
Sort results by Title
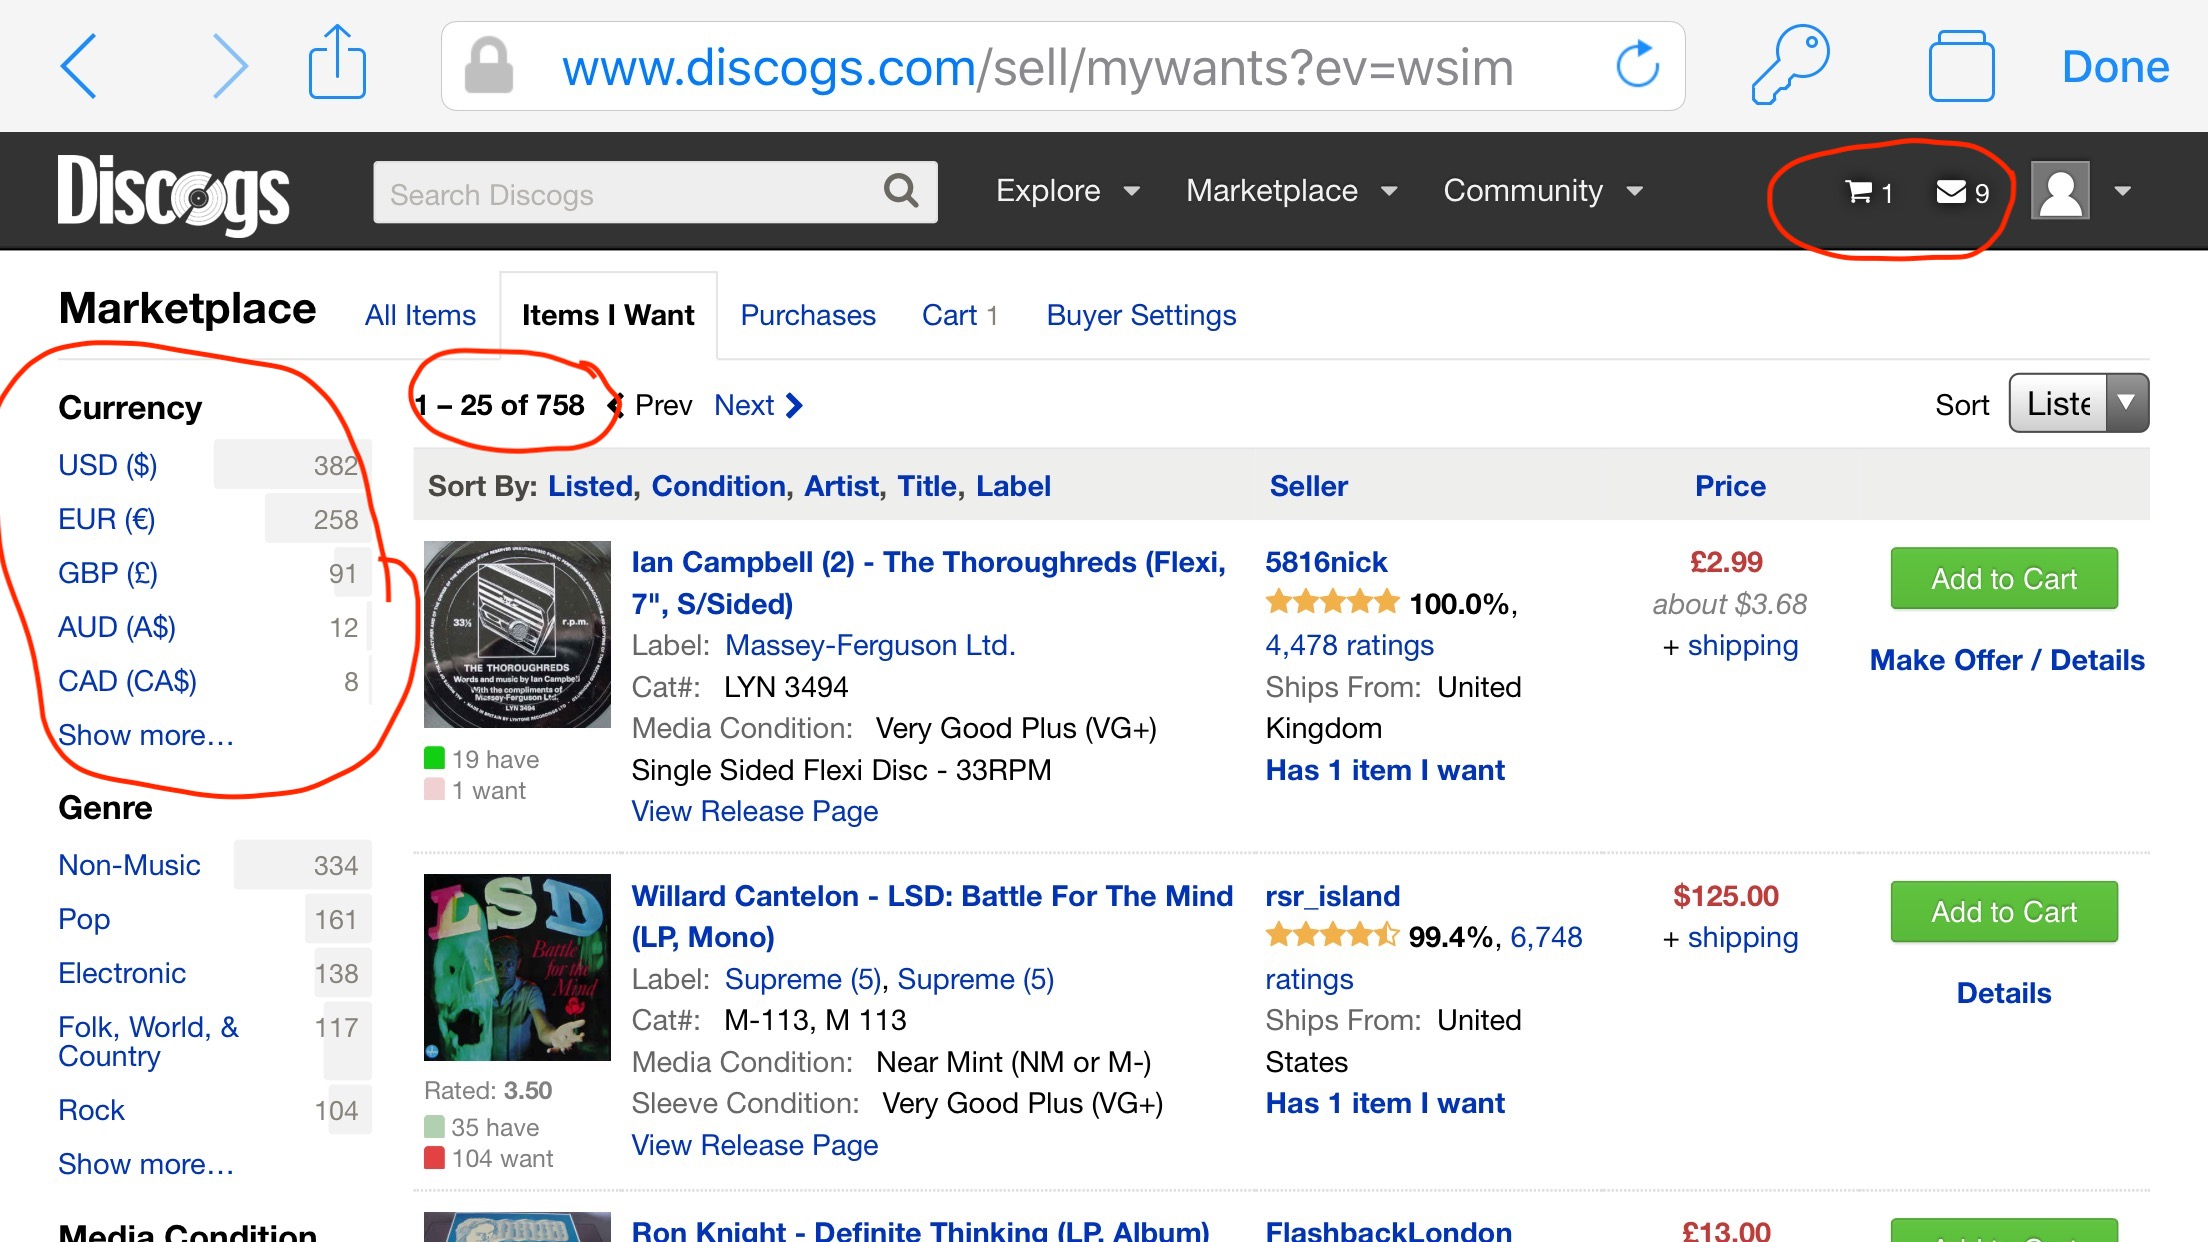(x=927, y=486)
